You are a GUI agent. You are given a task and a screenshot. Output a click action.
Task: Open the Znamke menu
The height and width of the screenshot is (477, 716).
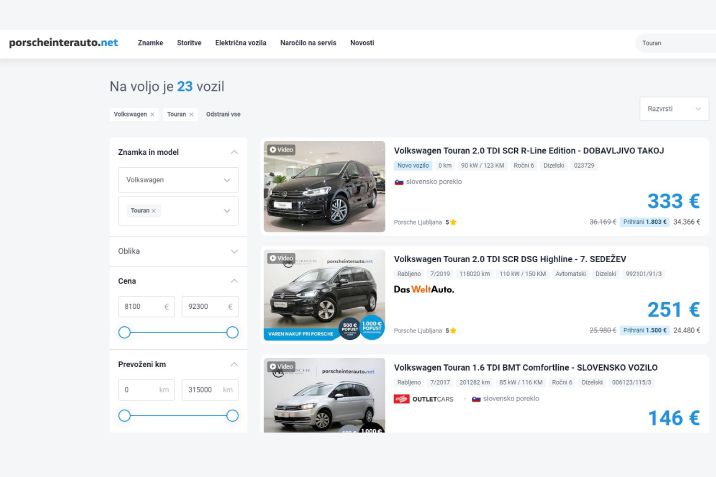(150, 42)
